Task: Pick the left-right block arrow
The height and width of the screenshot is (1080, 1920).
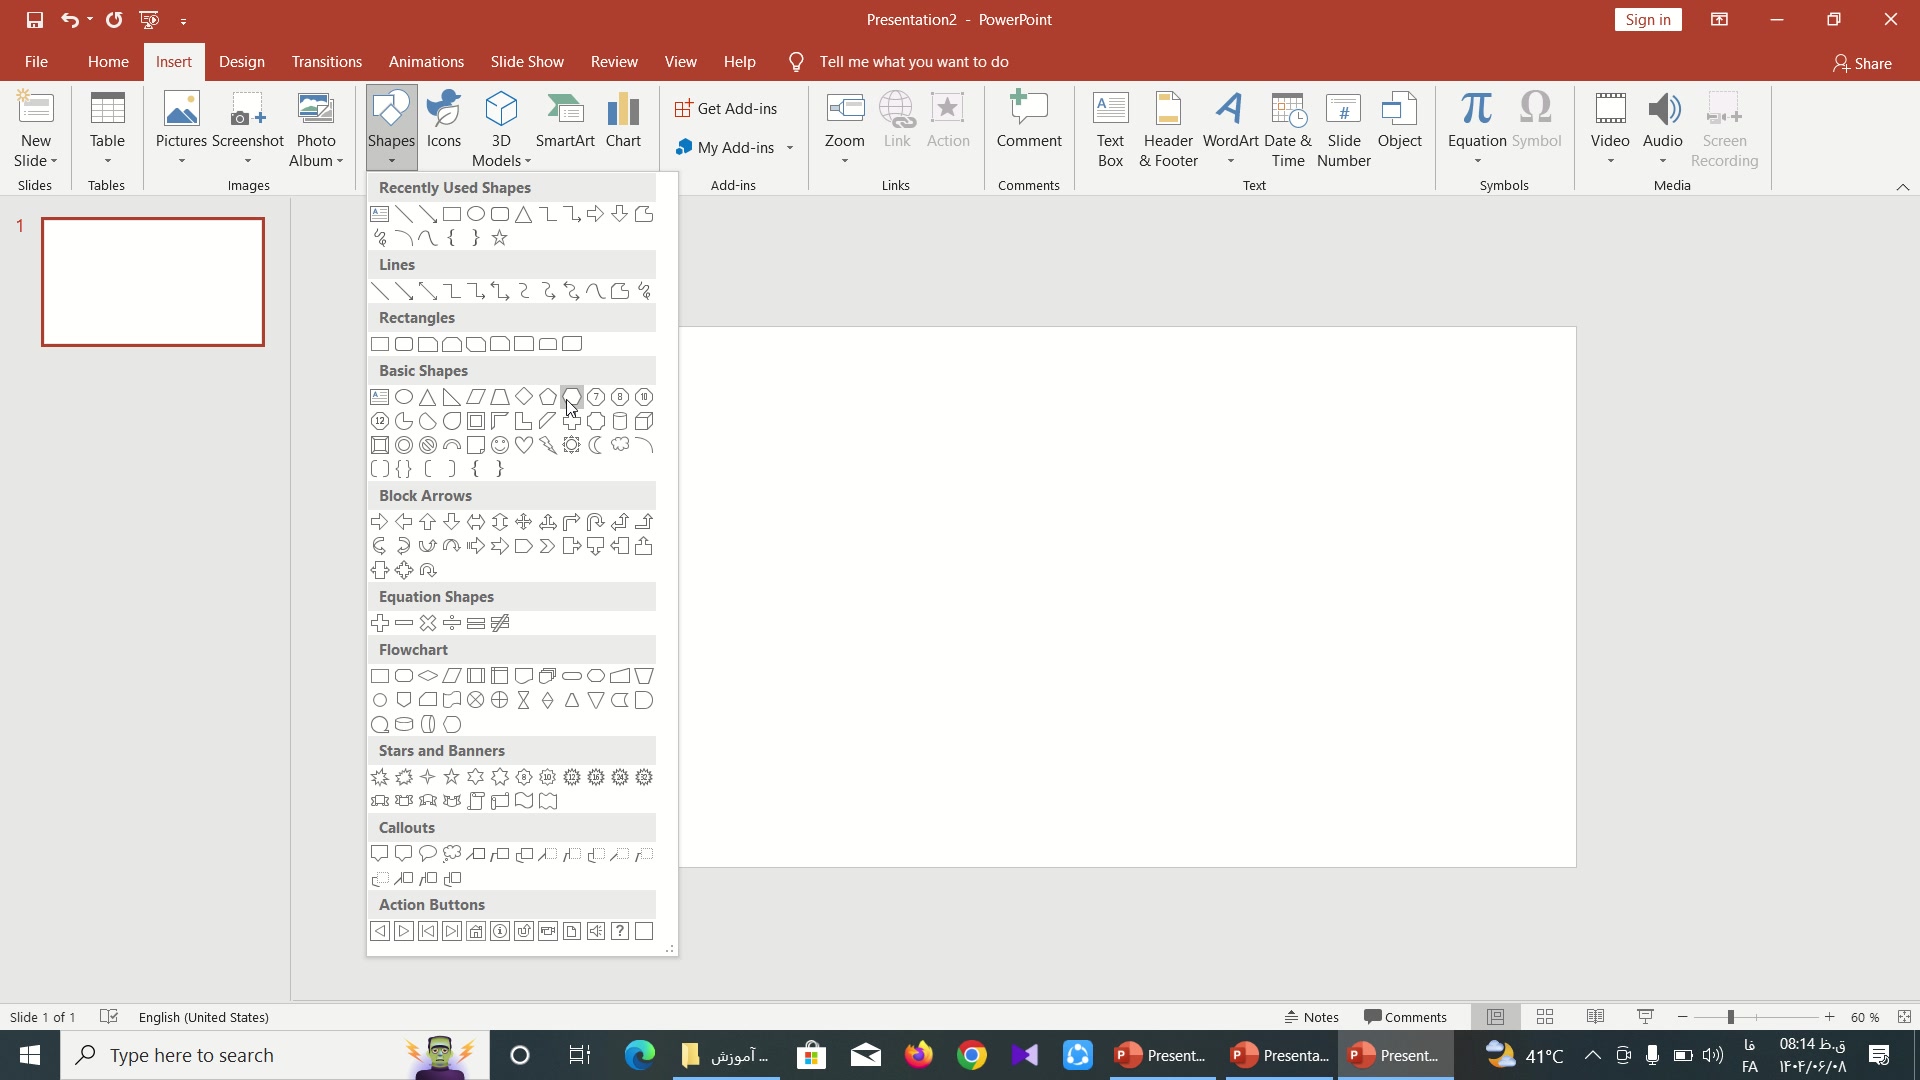Action: click(476, 522)
